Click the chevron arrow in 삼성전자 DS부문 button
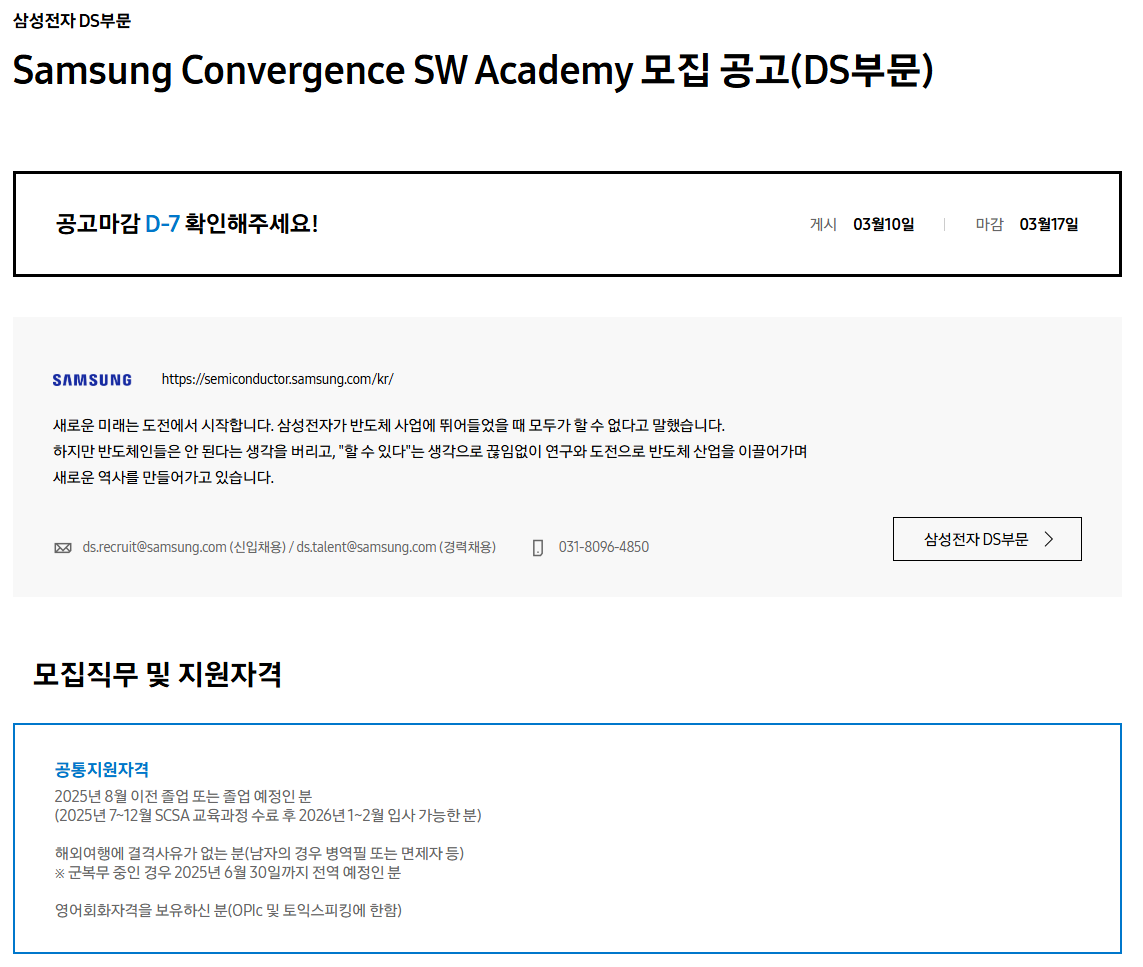The width and height of the screenshot is (1143, 967). coord(1049,539)
